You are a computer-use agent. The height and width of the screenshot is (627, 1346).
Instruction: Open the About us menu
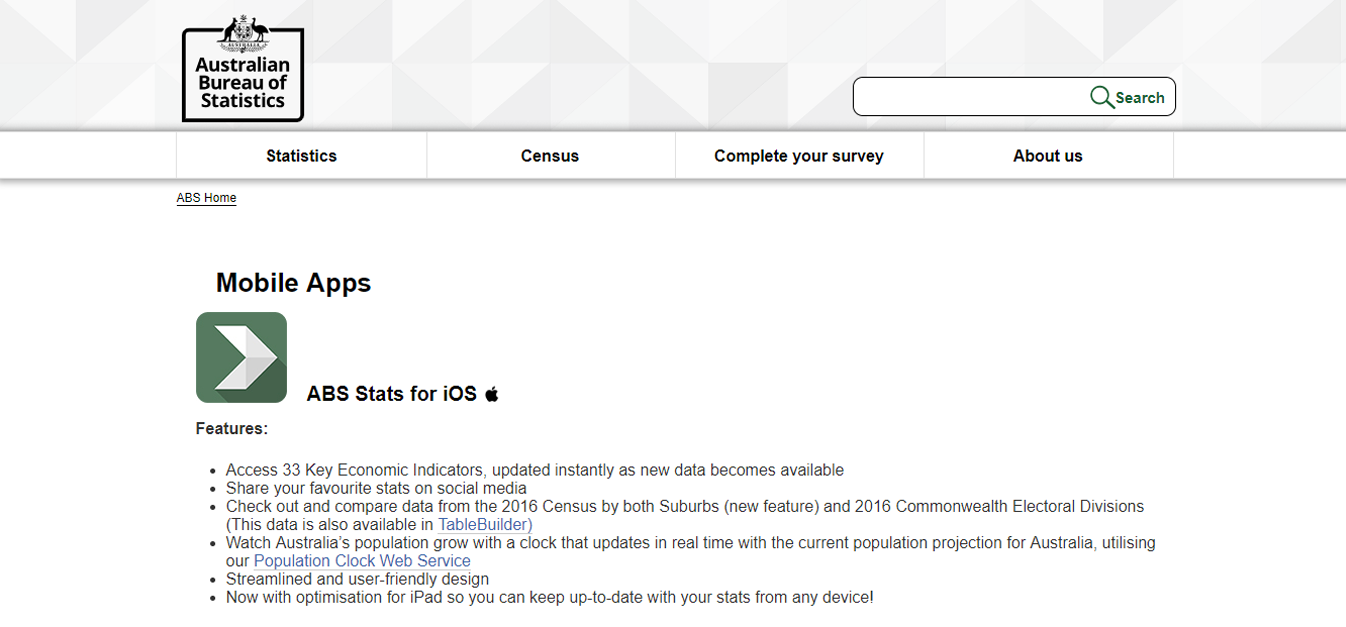(1048, 156)
